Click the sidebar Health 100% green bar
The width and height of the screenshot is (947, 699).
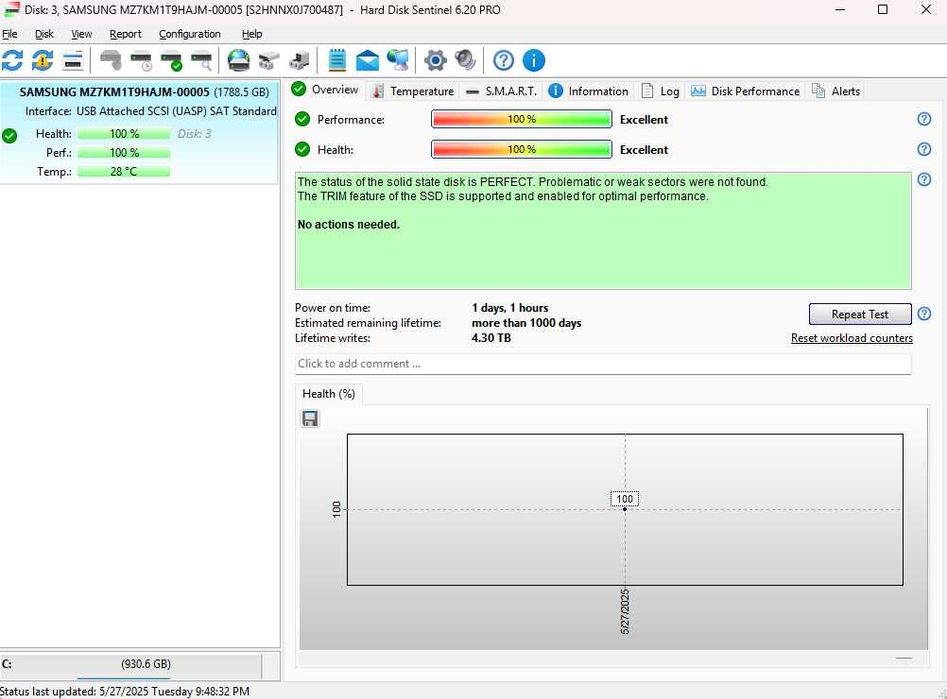point(124,134)
